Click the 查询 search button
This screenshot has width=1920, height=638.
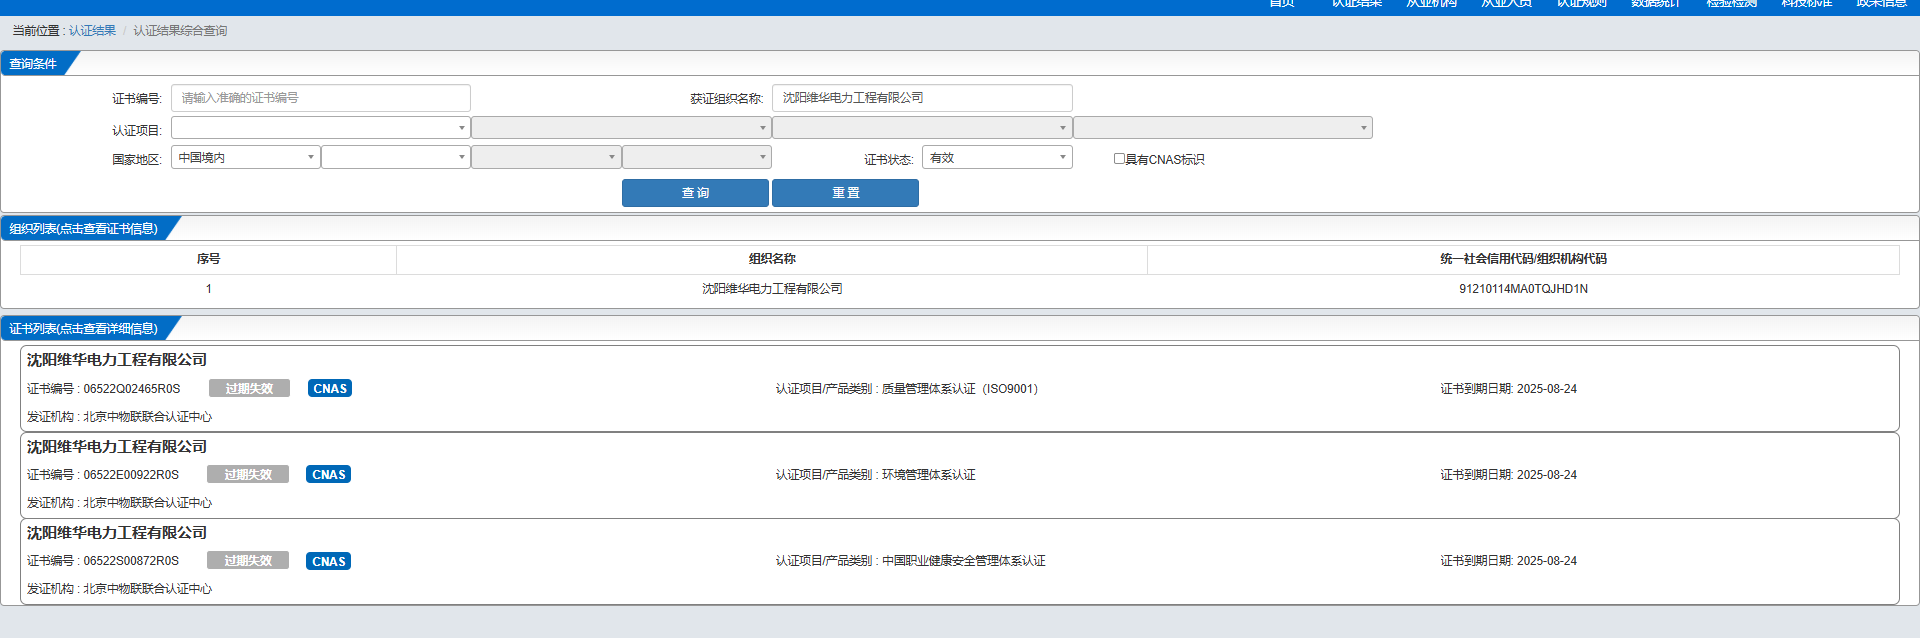pos(695,193)
